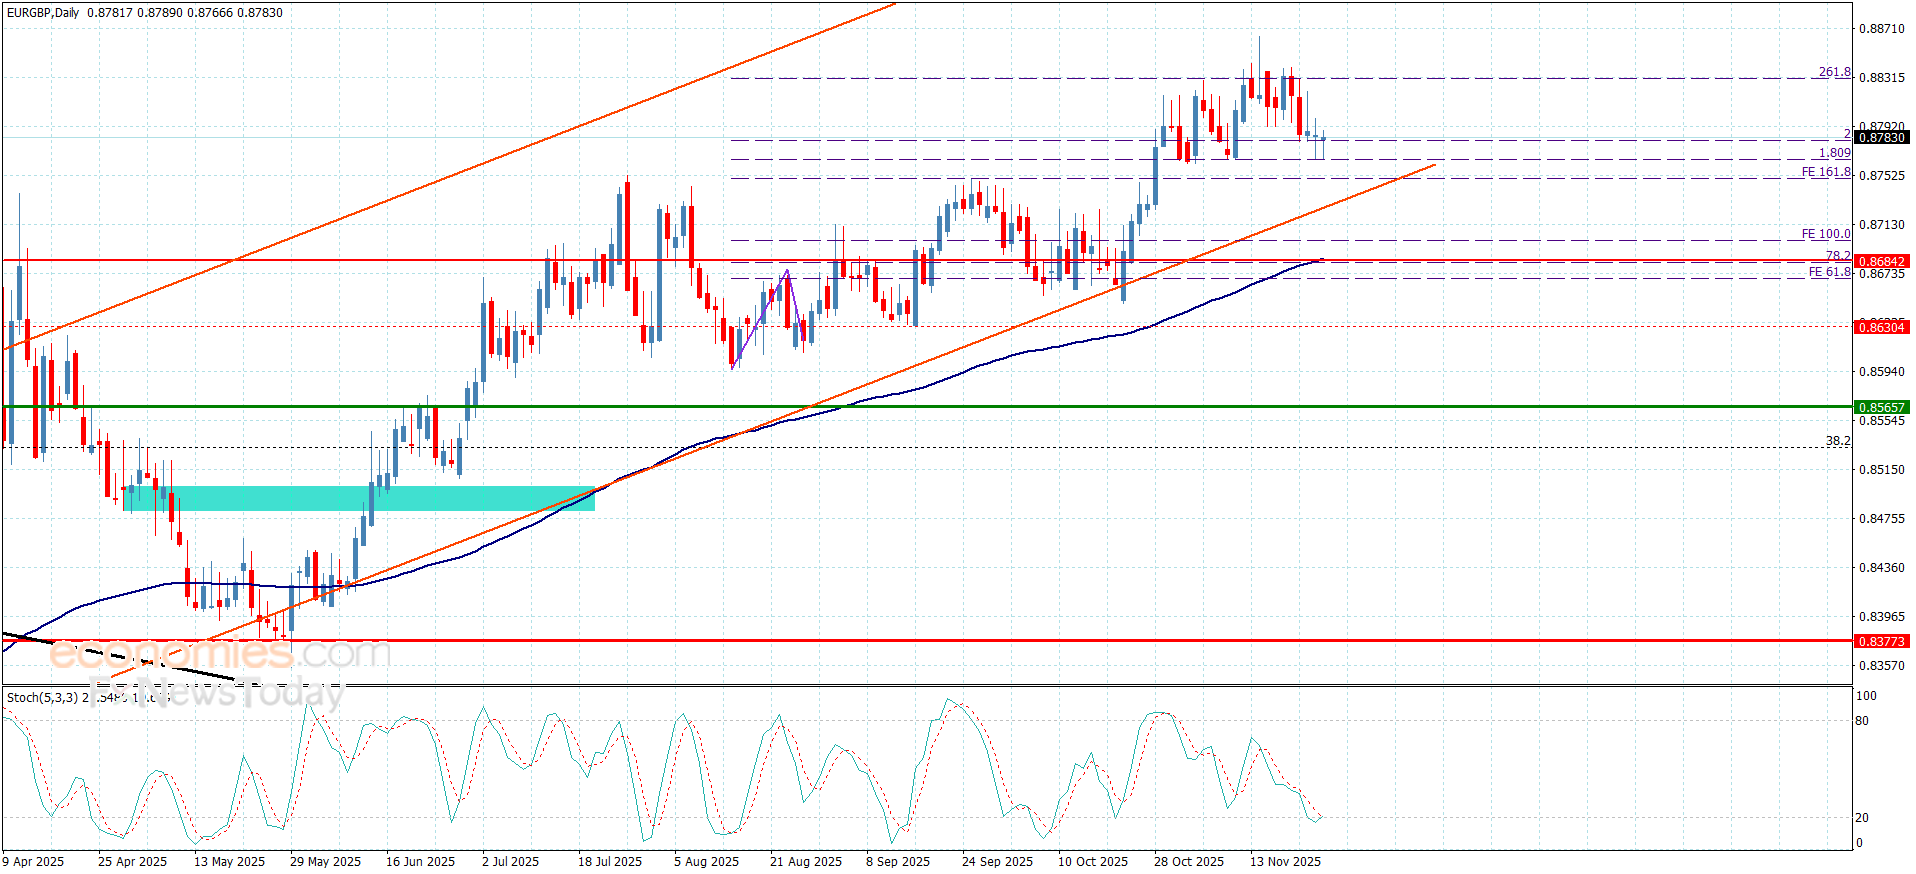Click the 28 Oct 2025 date marker
The width and height of the screenshot is (1916, 874).
(x=1188, y=861)
